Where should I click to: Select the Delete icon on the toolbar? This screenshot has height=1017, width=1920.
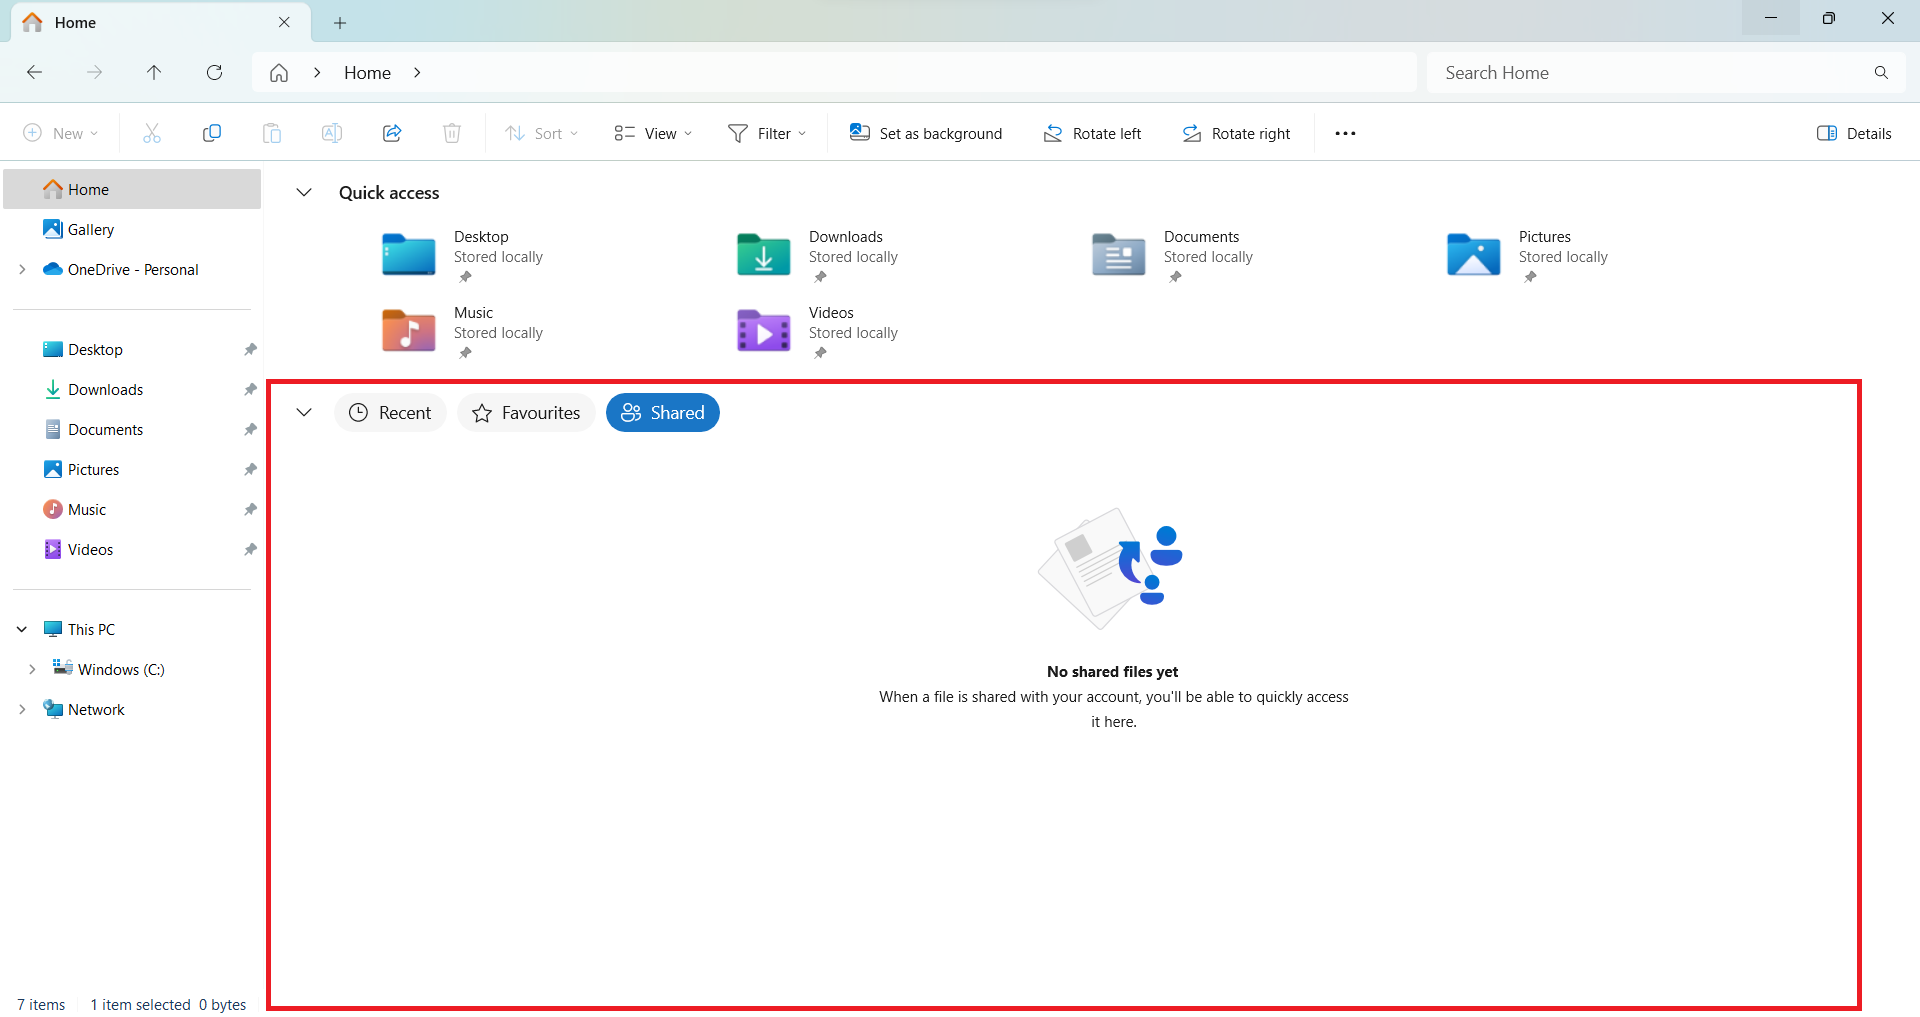tap(451, 132)
